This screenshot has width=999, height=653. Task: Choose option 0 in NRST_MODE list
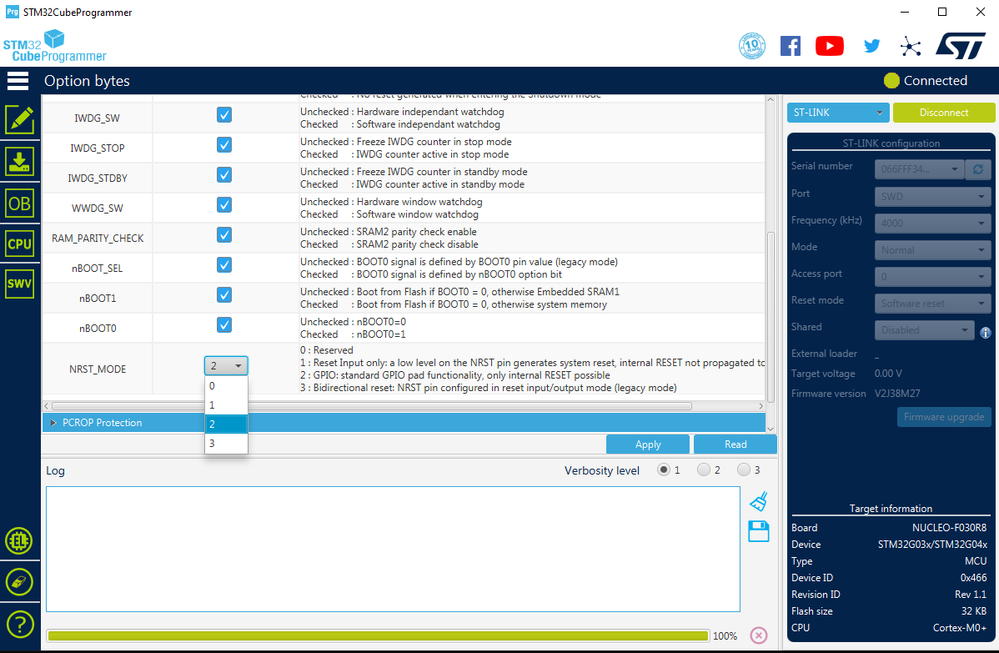226,386
